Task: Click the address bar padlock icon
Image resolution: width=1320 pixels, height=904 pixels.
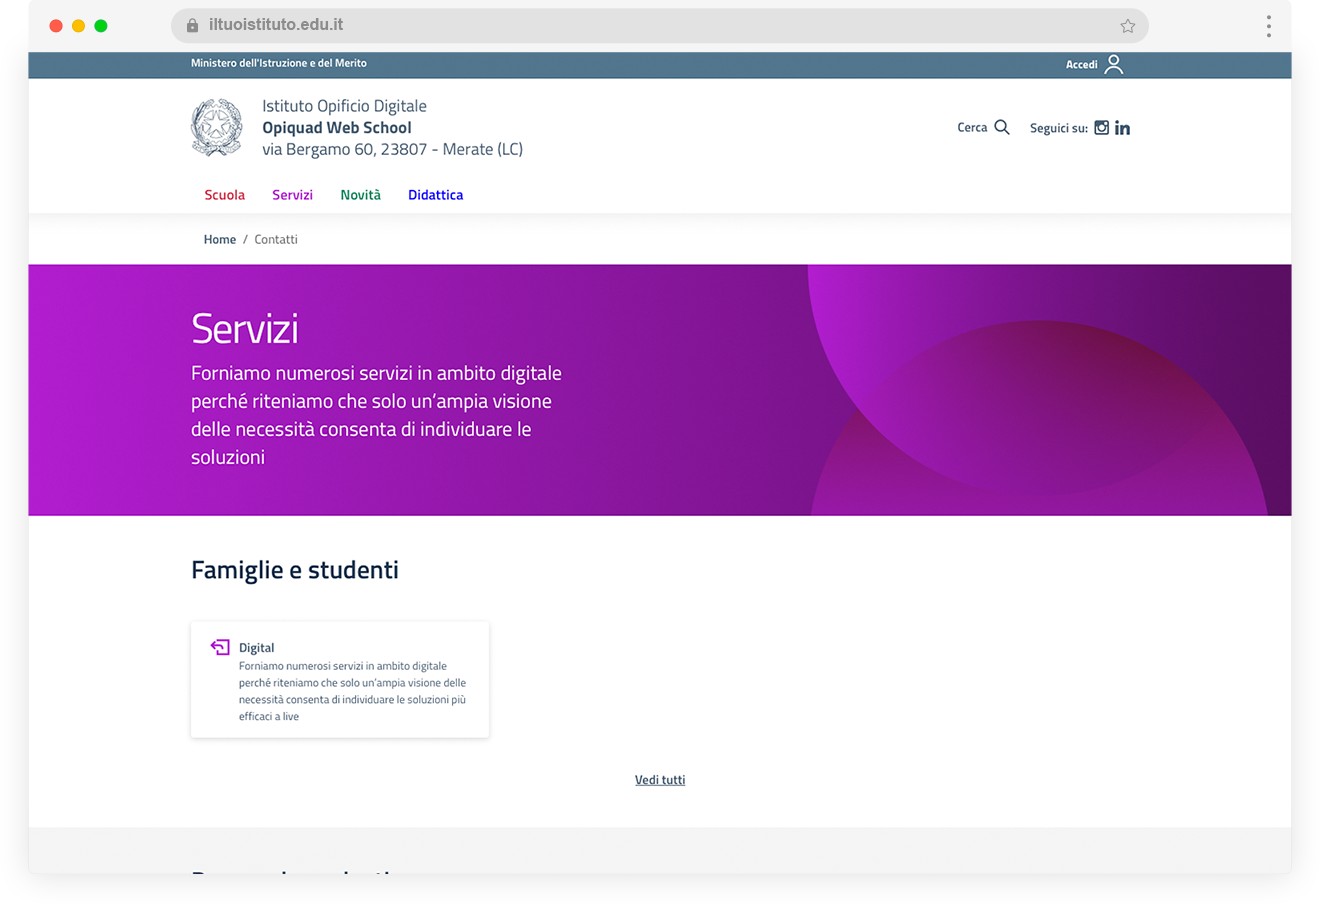Action: (193, 26)
